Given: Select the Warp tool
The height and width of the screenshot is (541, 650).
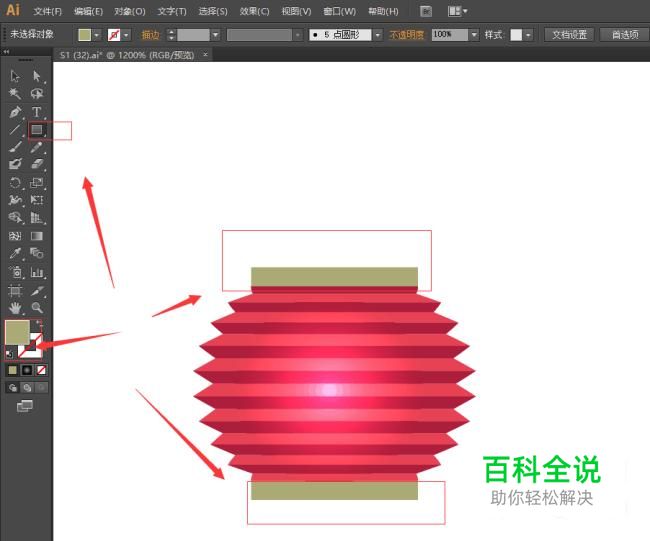Looking at the screenshot, I should [15, 200].
